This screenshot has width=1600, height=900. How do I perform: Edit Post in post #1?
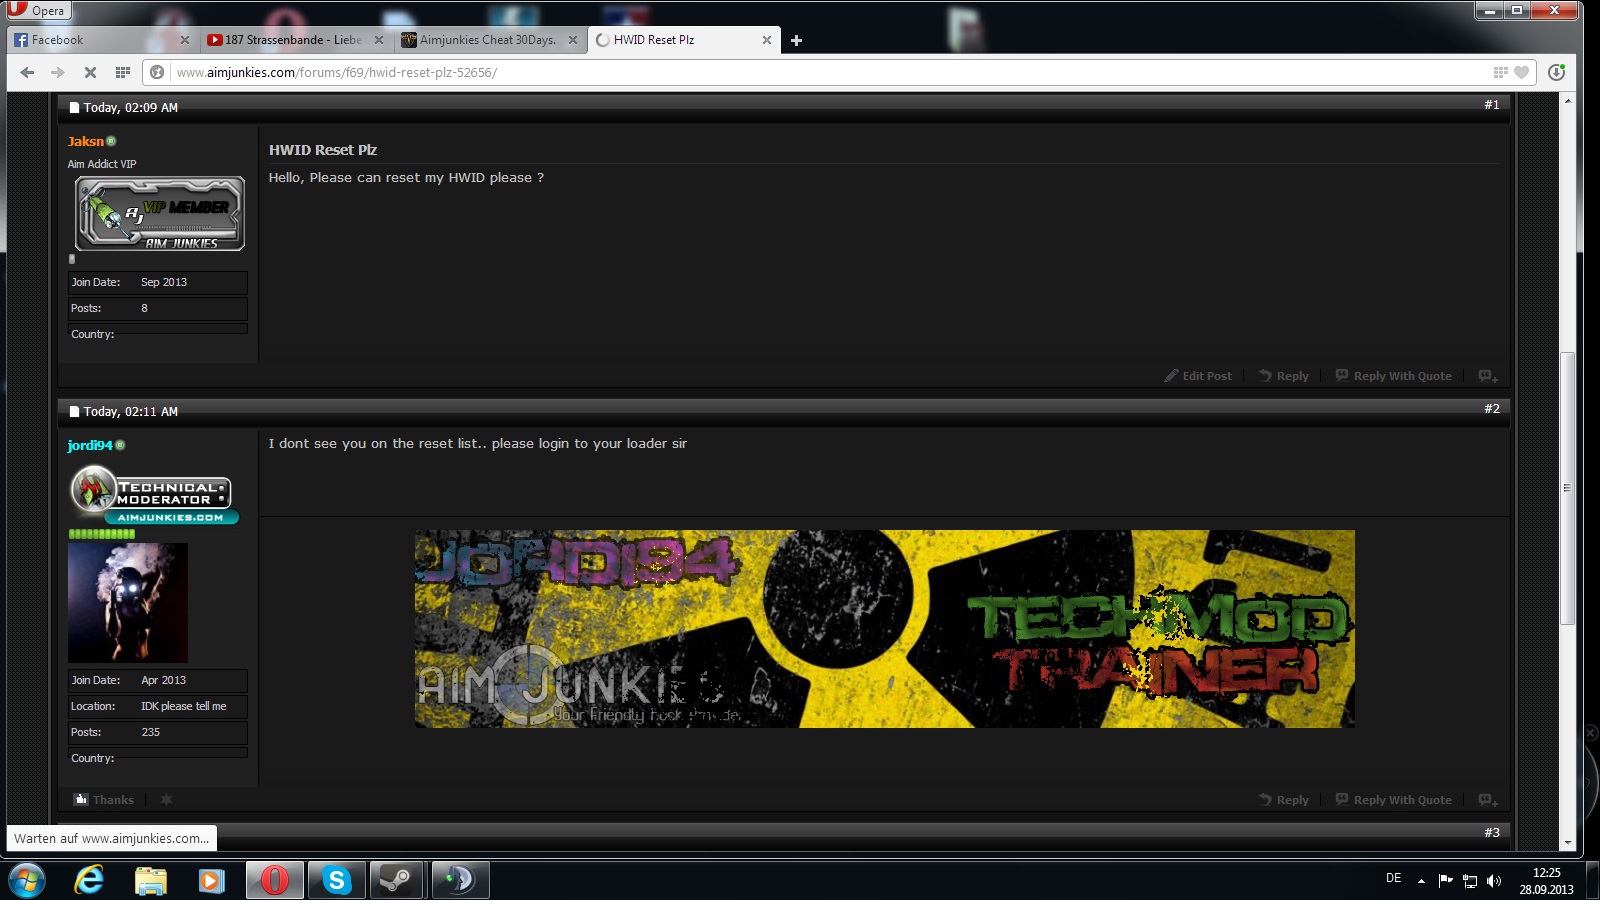point(1198,376)
